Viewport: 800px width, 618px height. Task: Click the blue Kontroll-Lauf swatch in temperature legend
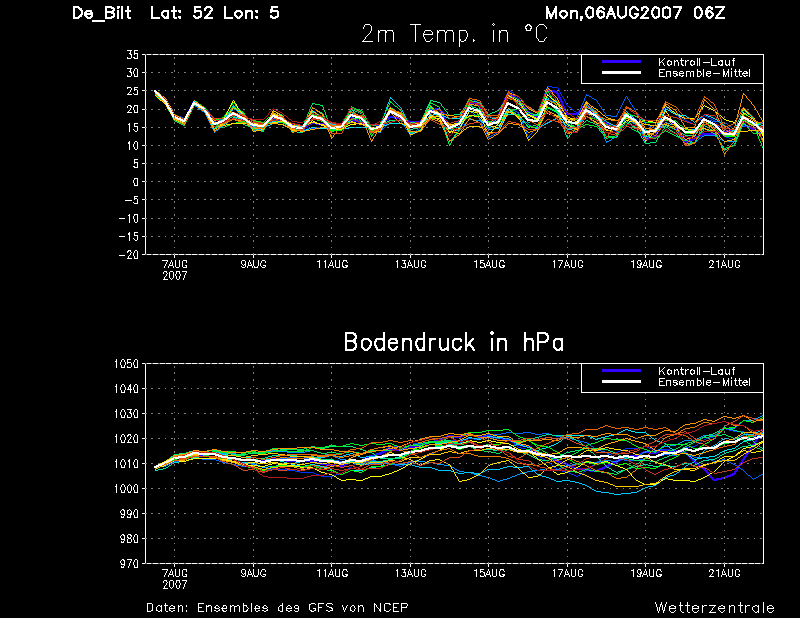621,62
